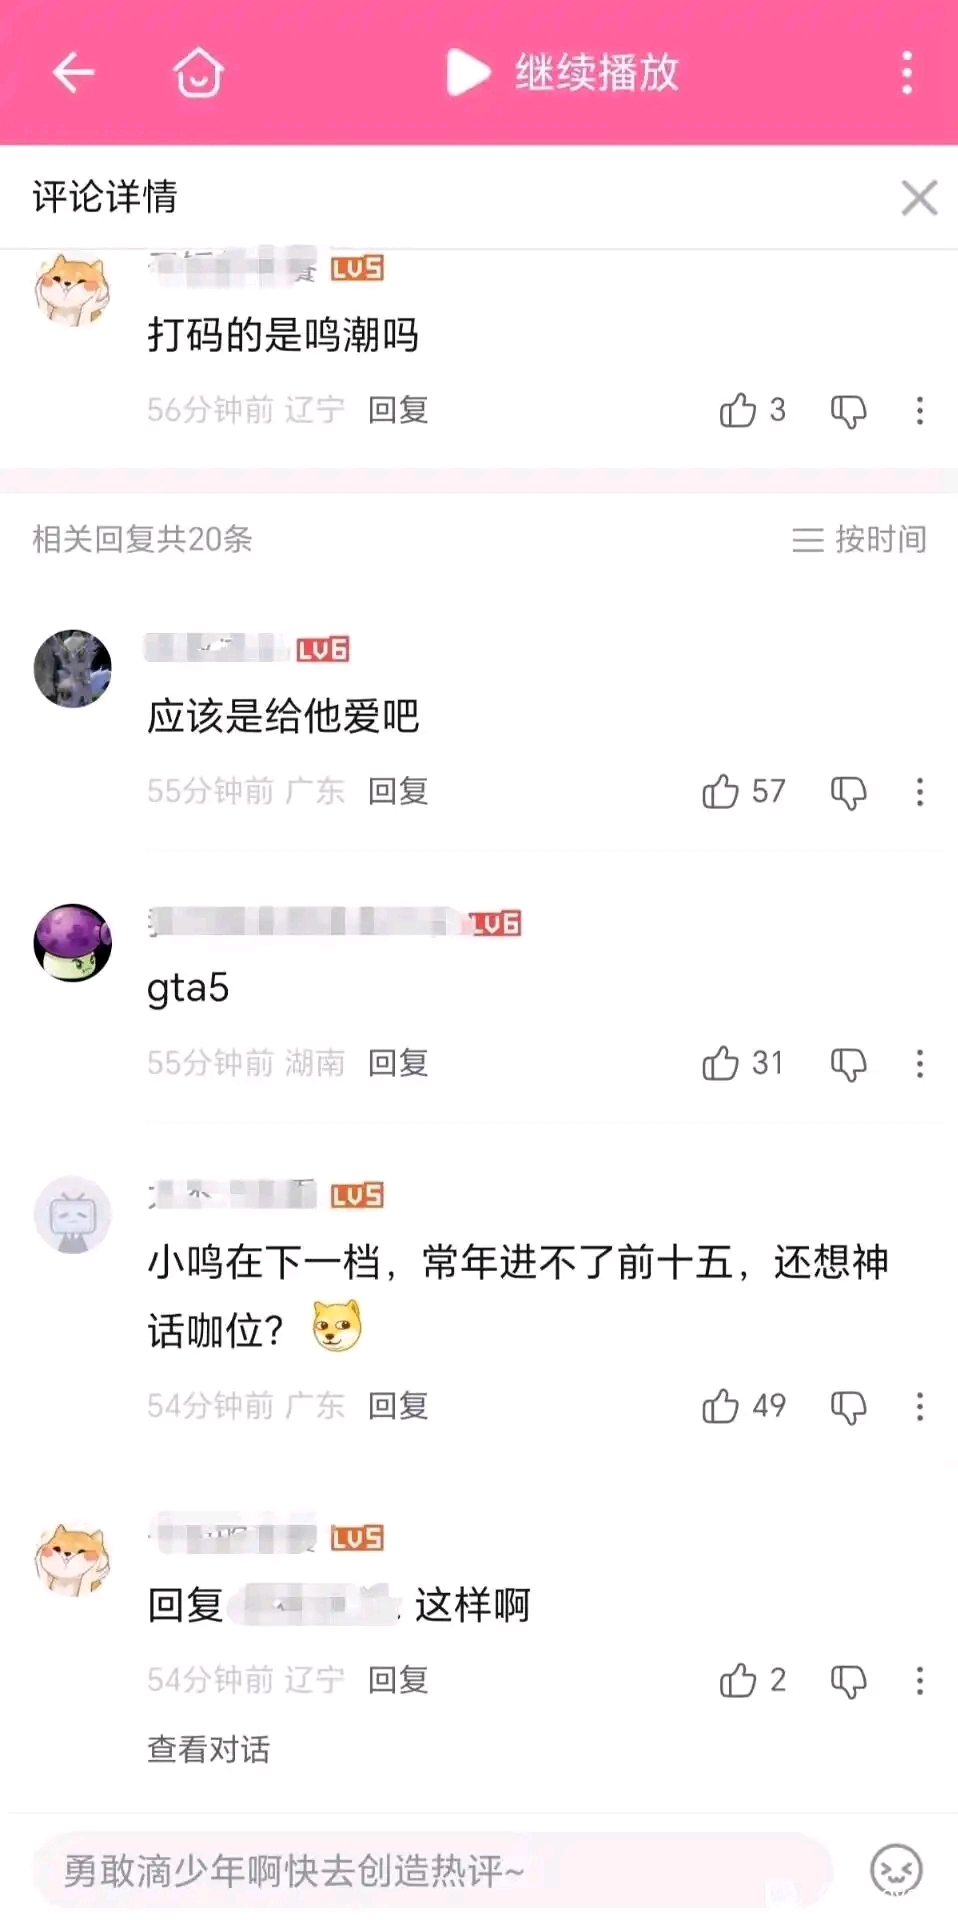Like the comment 打码的是鸣潮吗
This screenshot has width=958, height=1920.
tap(739, 410)
